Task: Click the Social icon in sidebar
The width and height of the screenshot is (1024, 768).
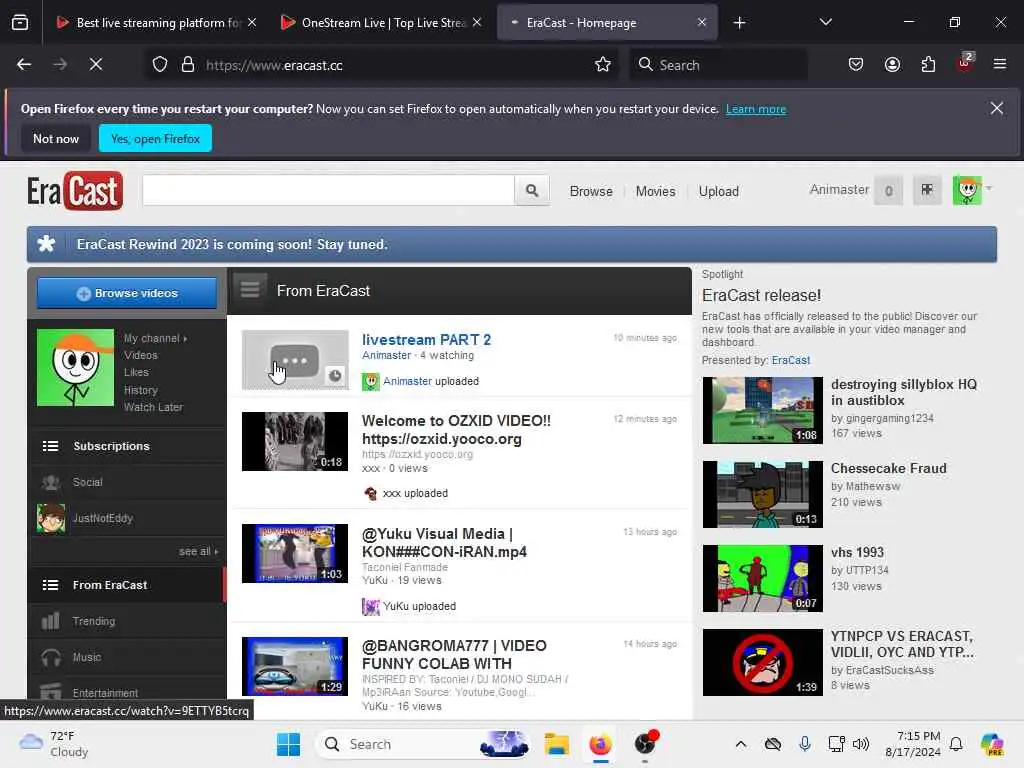Action: 50,483
